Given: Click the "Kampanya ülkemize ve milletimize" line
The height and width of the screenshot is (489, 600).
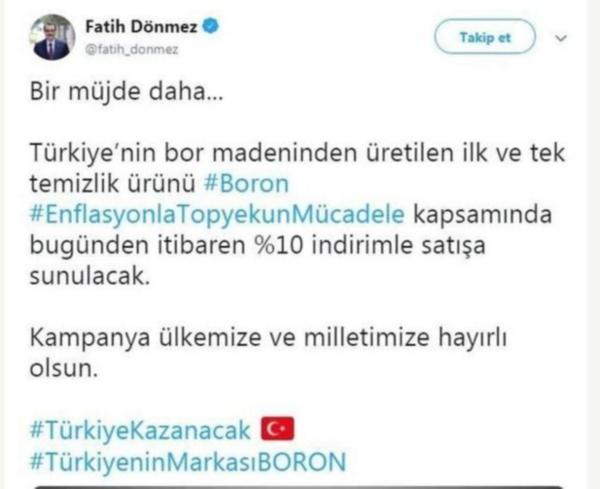Looking at the screenshot, I should tap(268, 337).
